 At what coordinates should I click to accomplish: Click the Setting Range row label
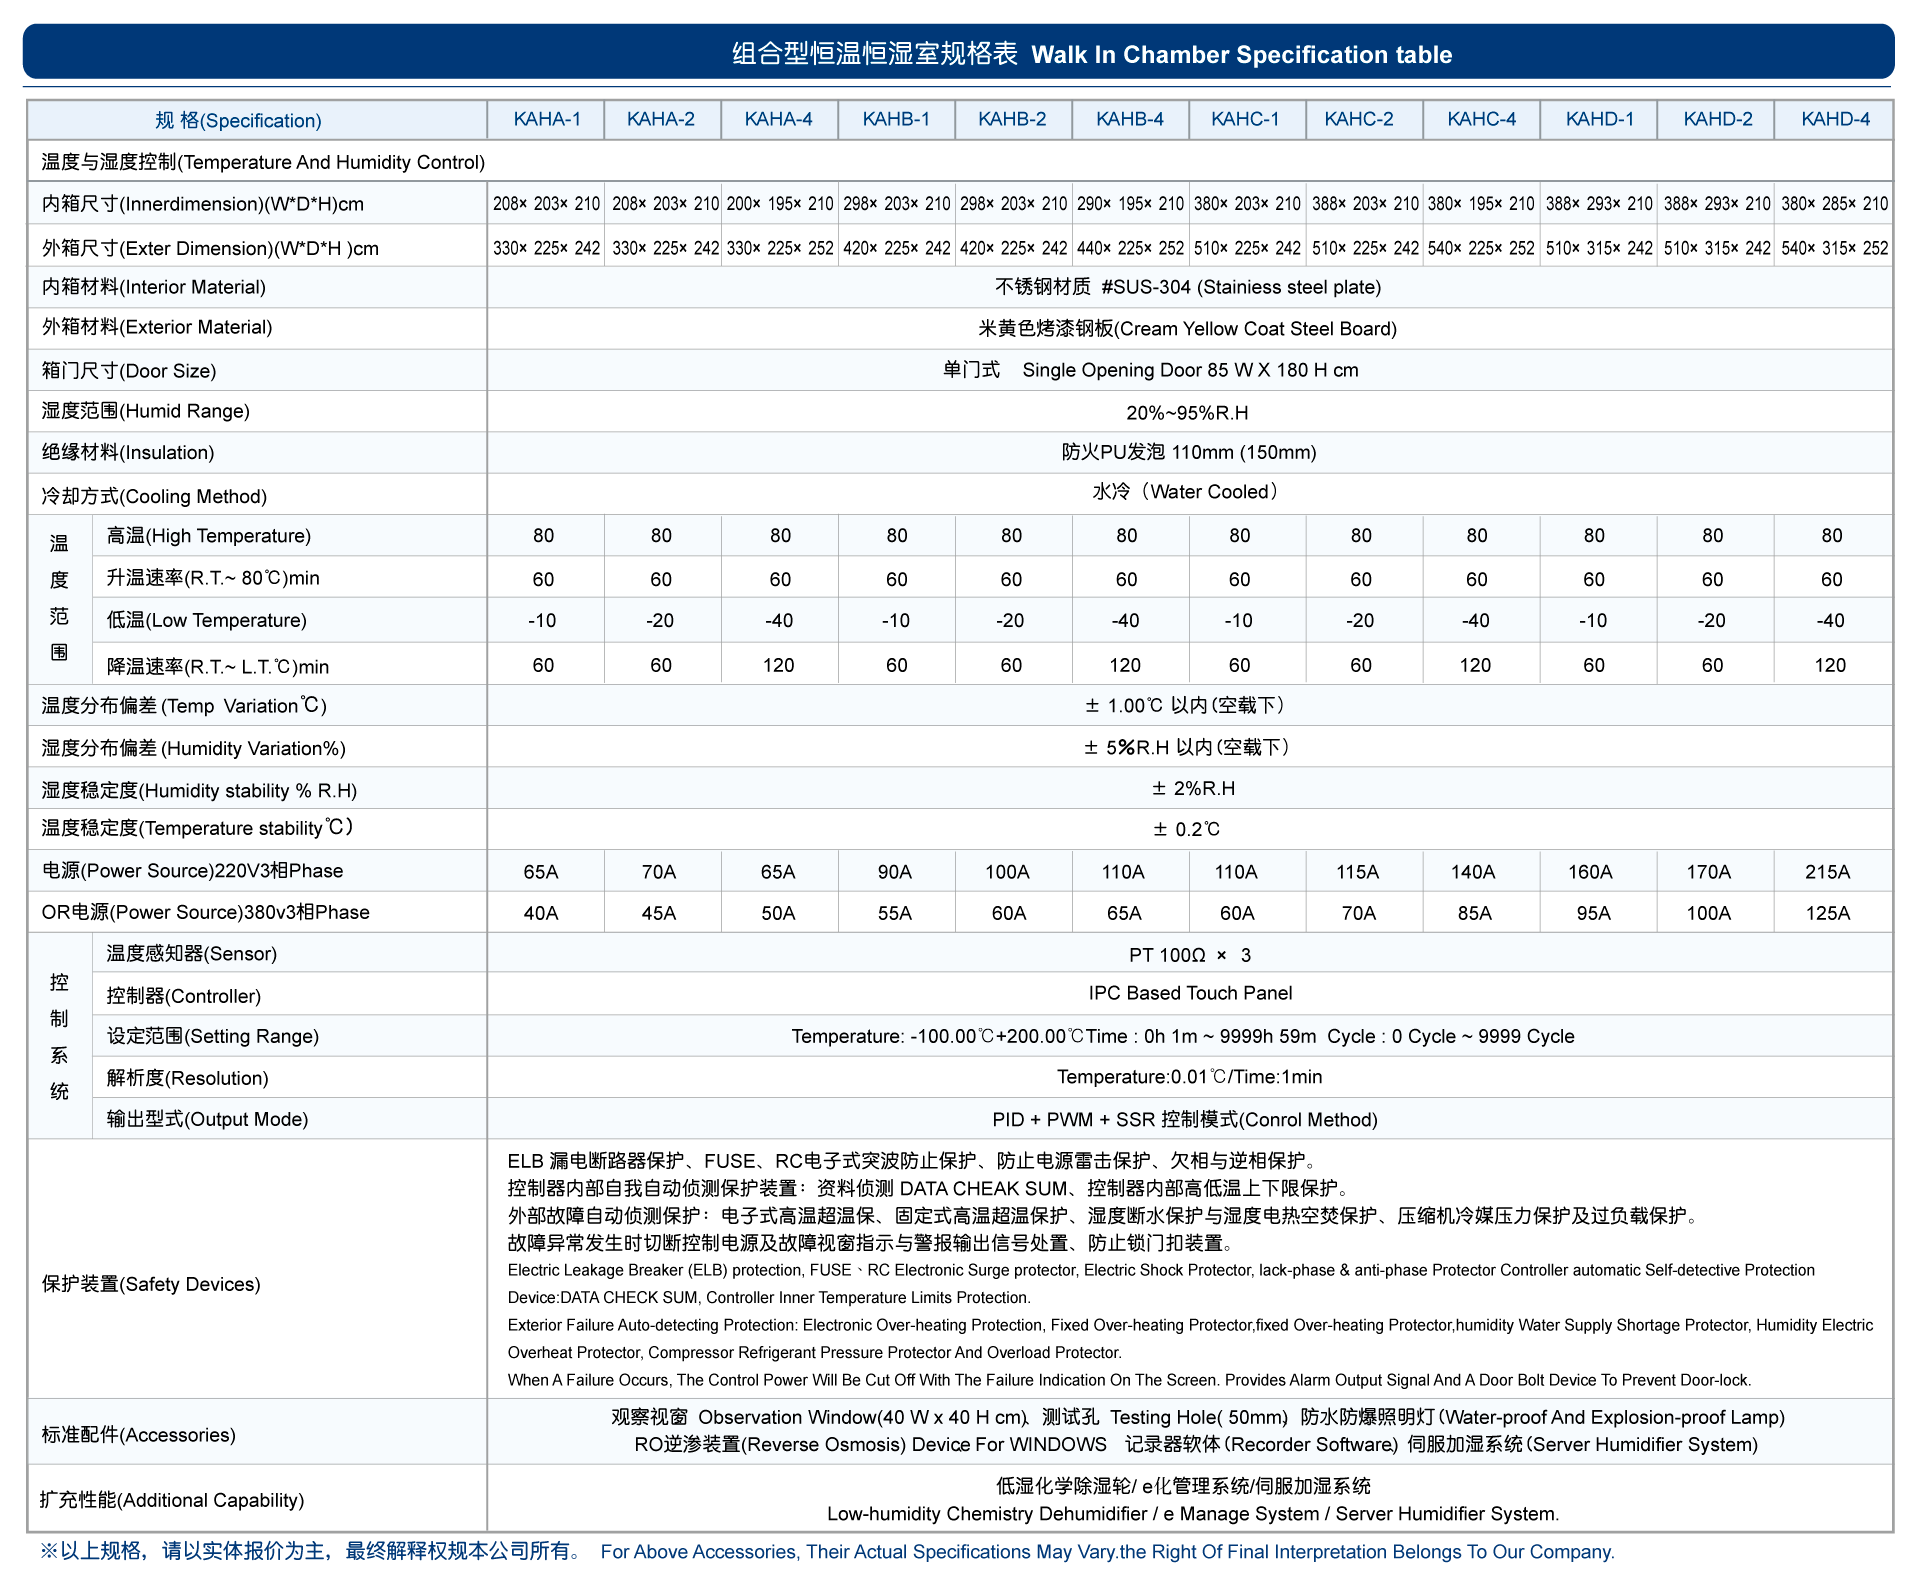click(x=213, y=1036)
